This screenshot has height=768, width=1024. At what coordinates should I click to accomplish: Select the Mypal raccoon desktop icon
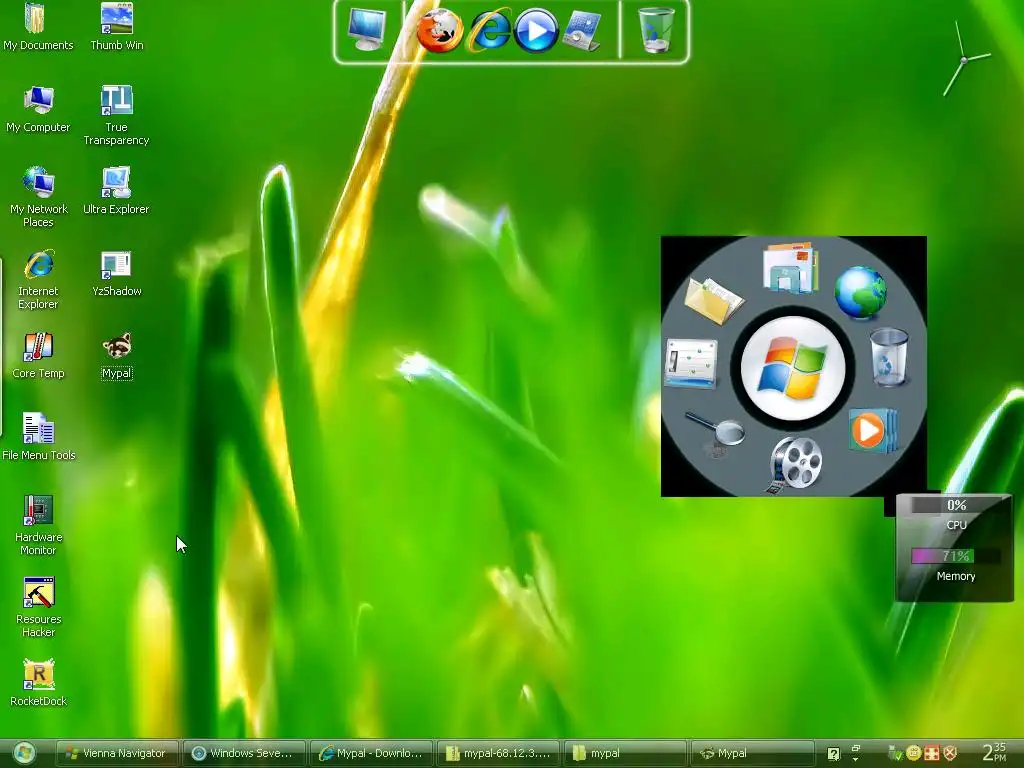point(117,356)
